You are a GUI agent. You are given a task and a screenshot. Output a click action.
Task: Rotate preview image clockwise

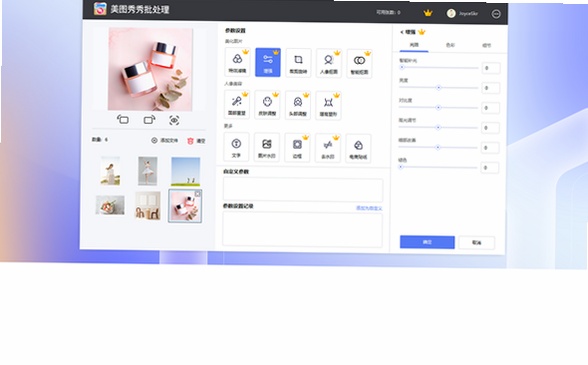(149, 120)
